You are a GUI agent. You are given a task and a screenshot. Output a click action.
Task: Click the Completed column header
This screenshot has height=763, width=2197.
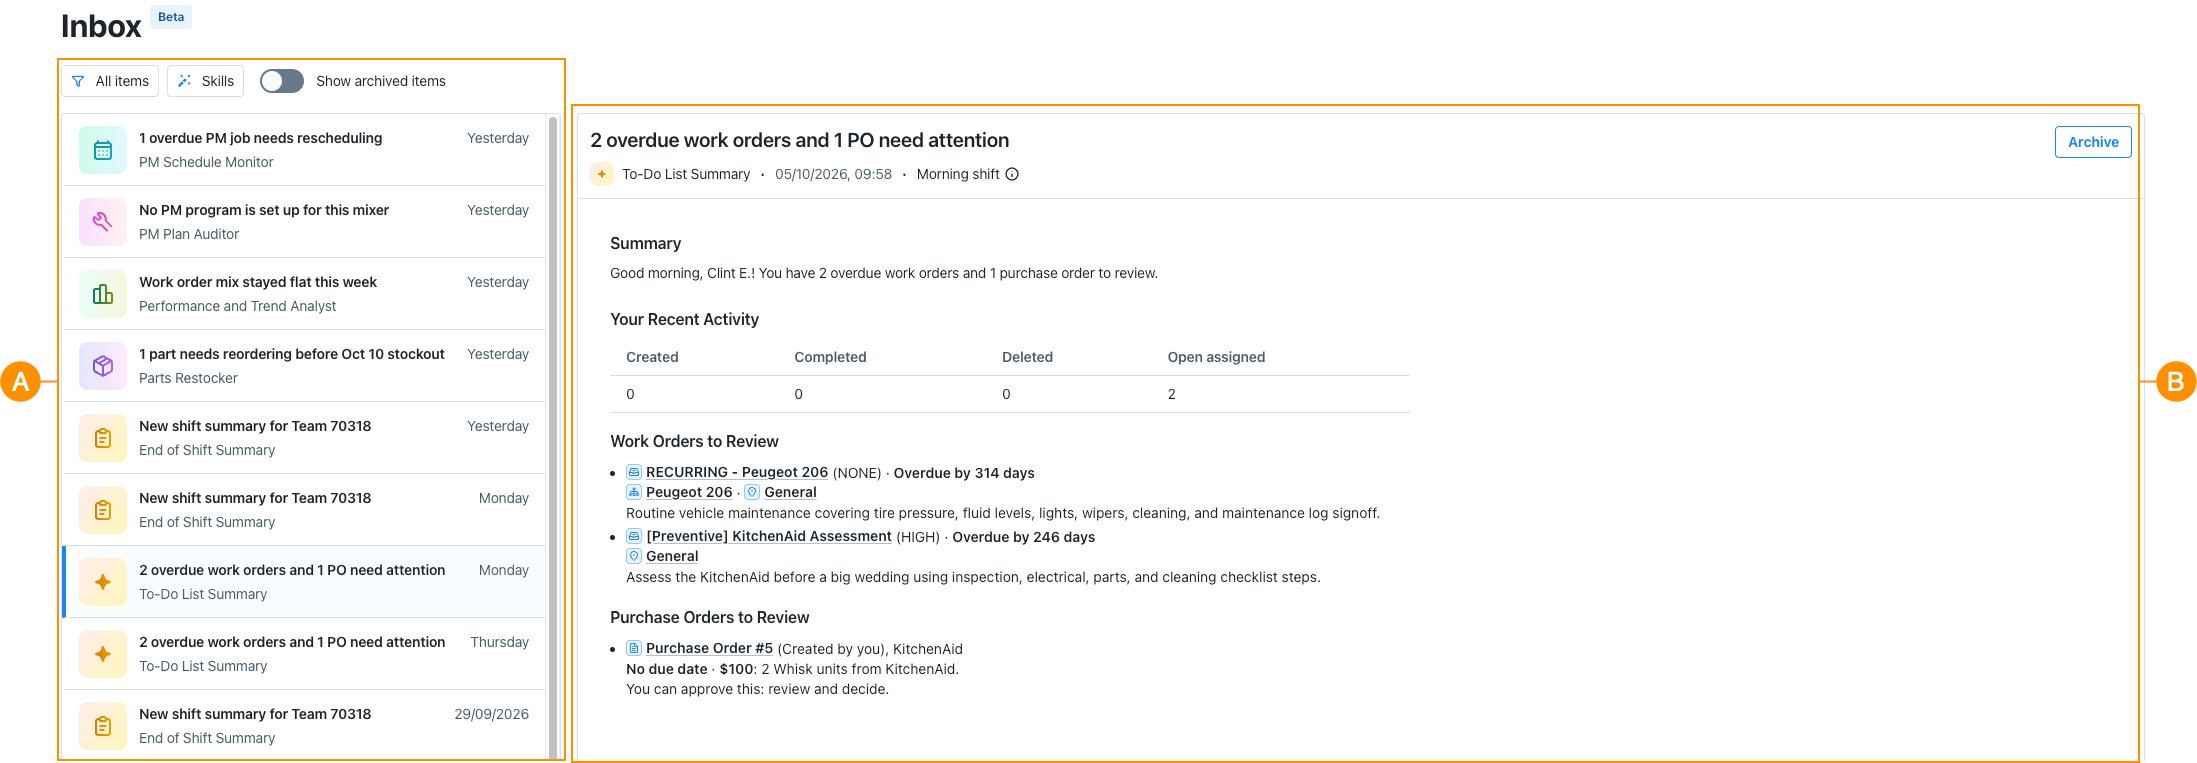coord(830,357)
